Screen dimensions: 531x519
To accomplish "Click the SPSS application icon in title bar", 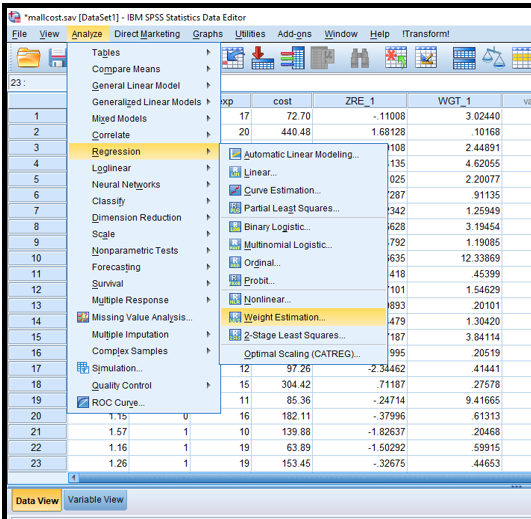I will coord(14,17).
